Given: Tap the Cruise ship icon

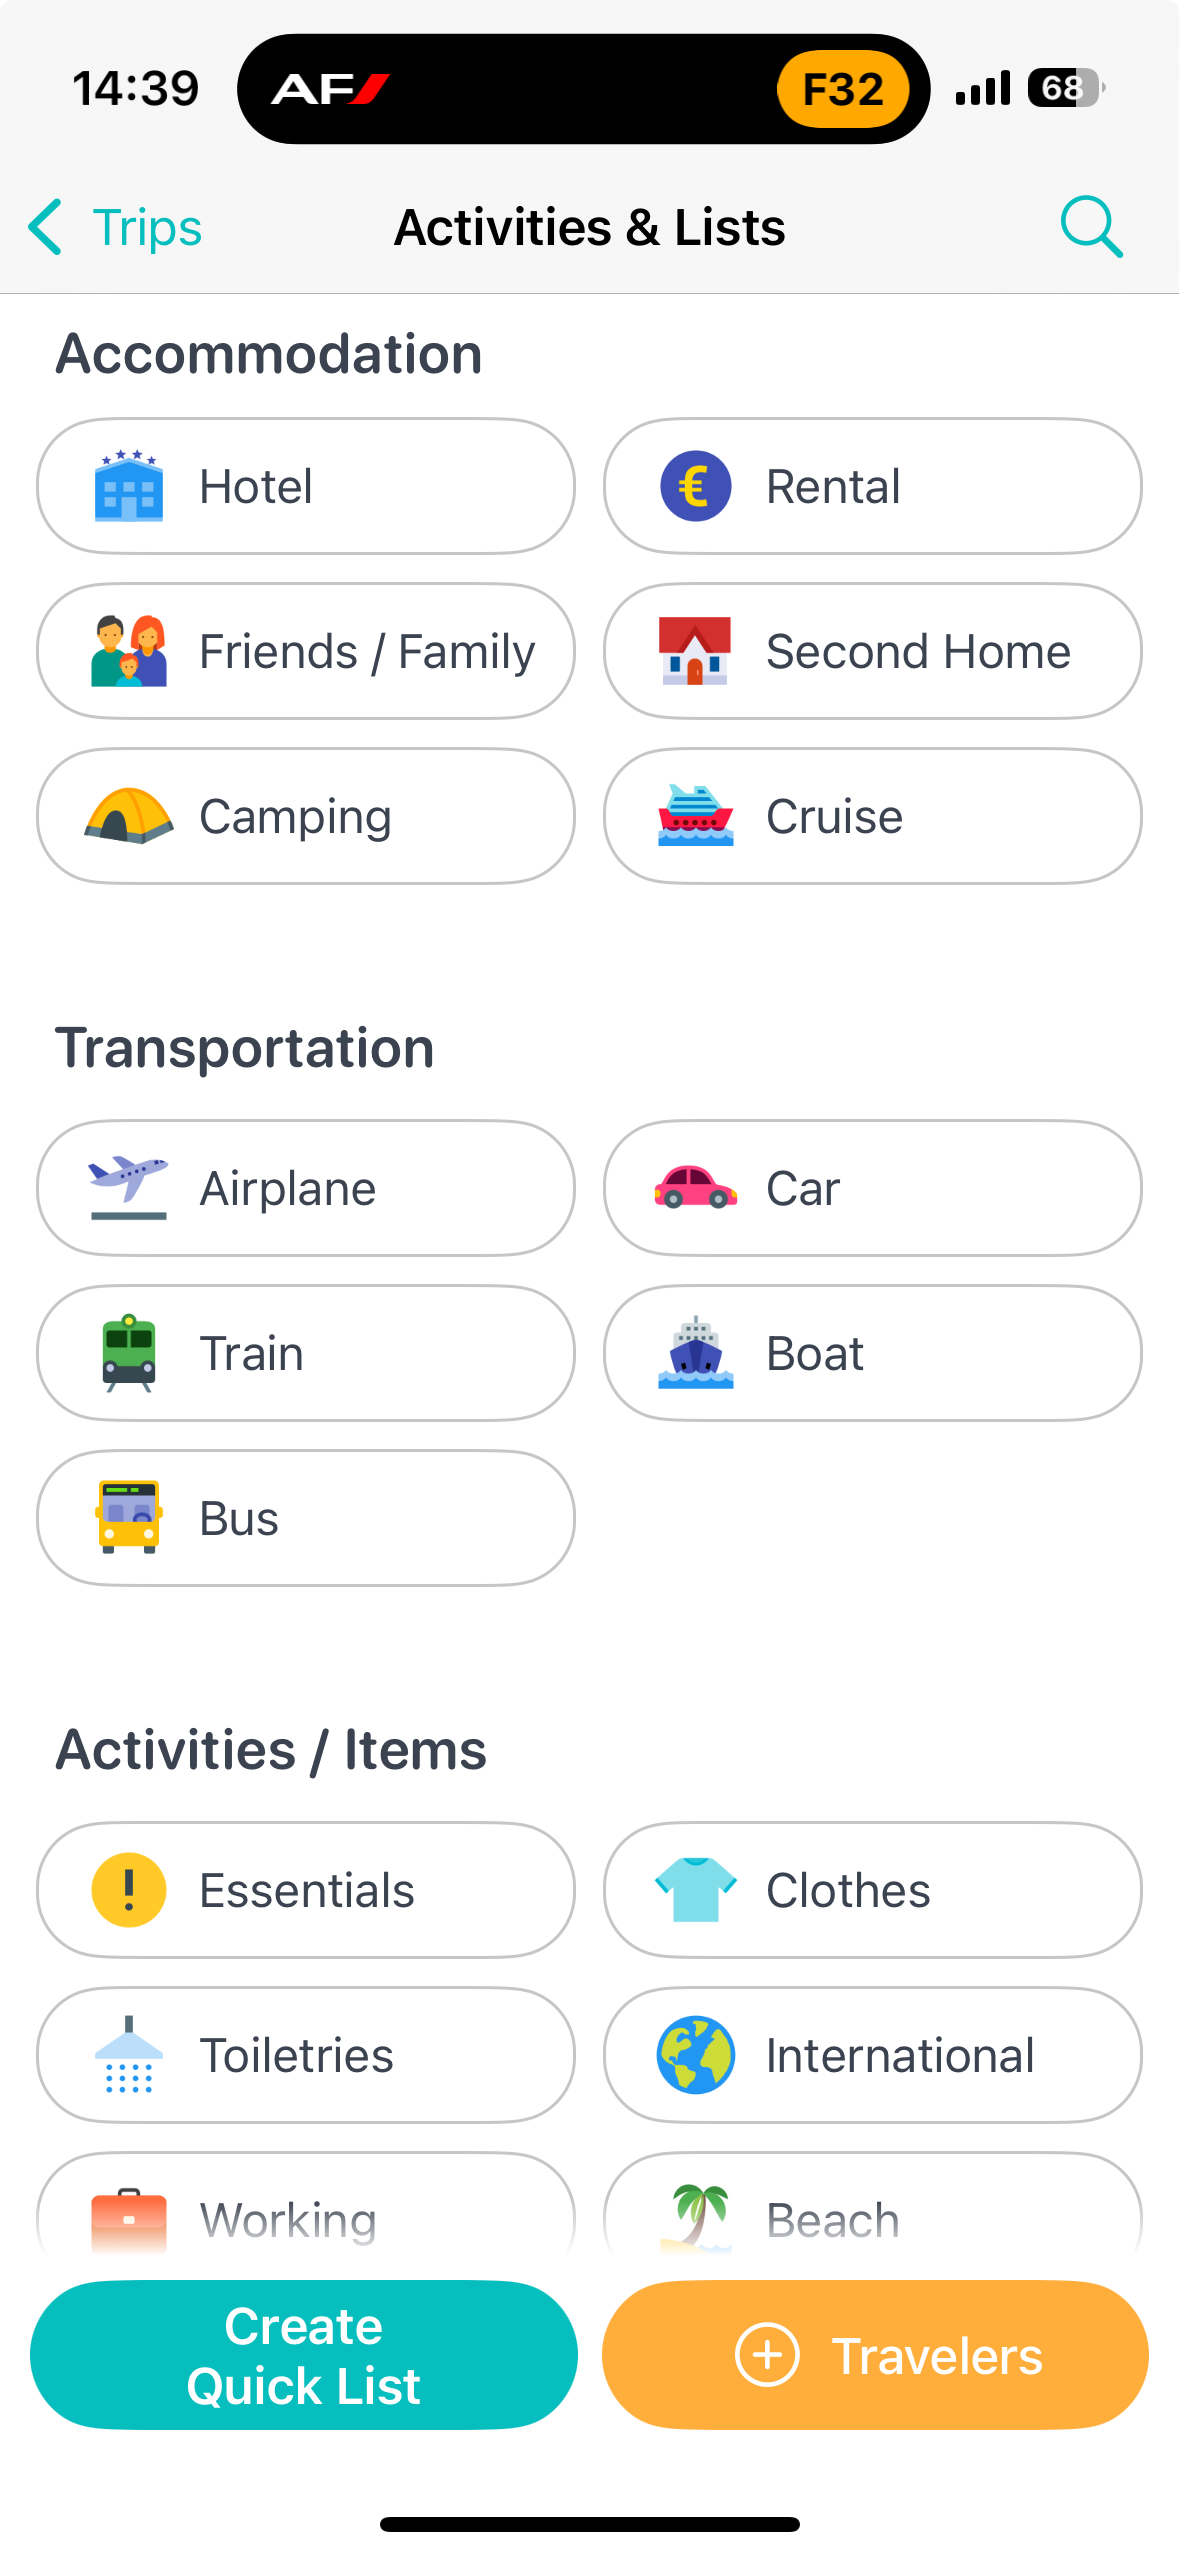Looking at the screenshot, I should [695, 816].
